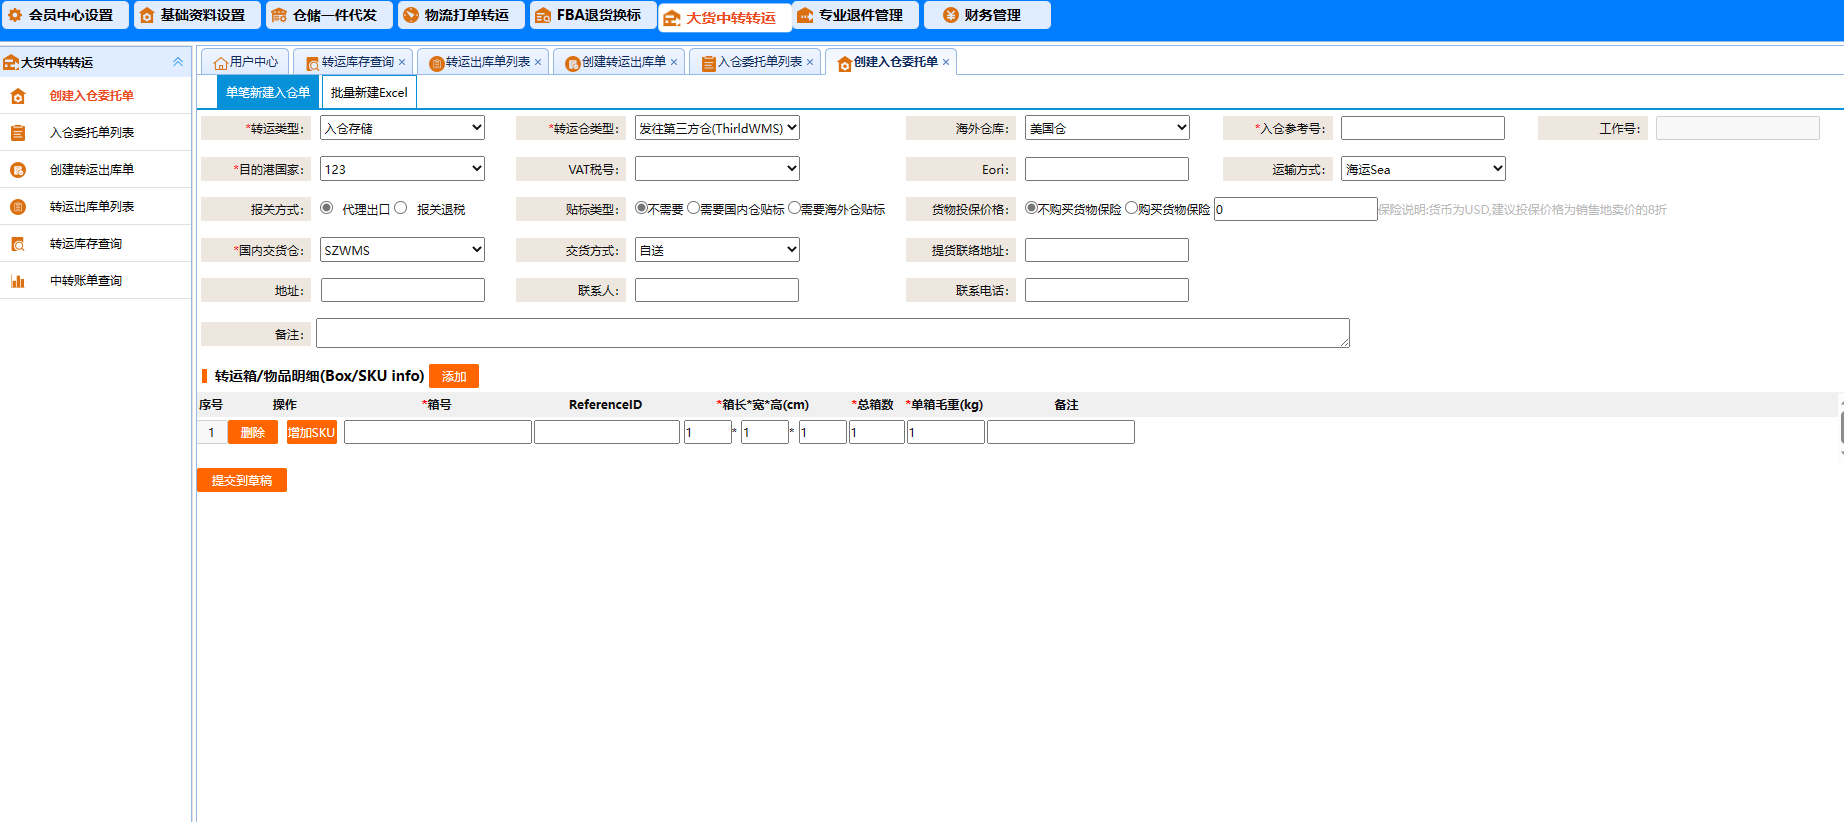Open the 转运仓类型 dropdown
1844x822 pixels.
coord(717,128)
